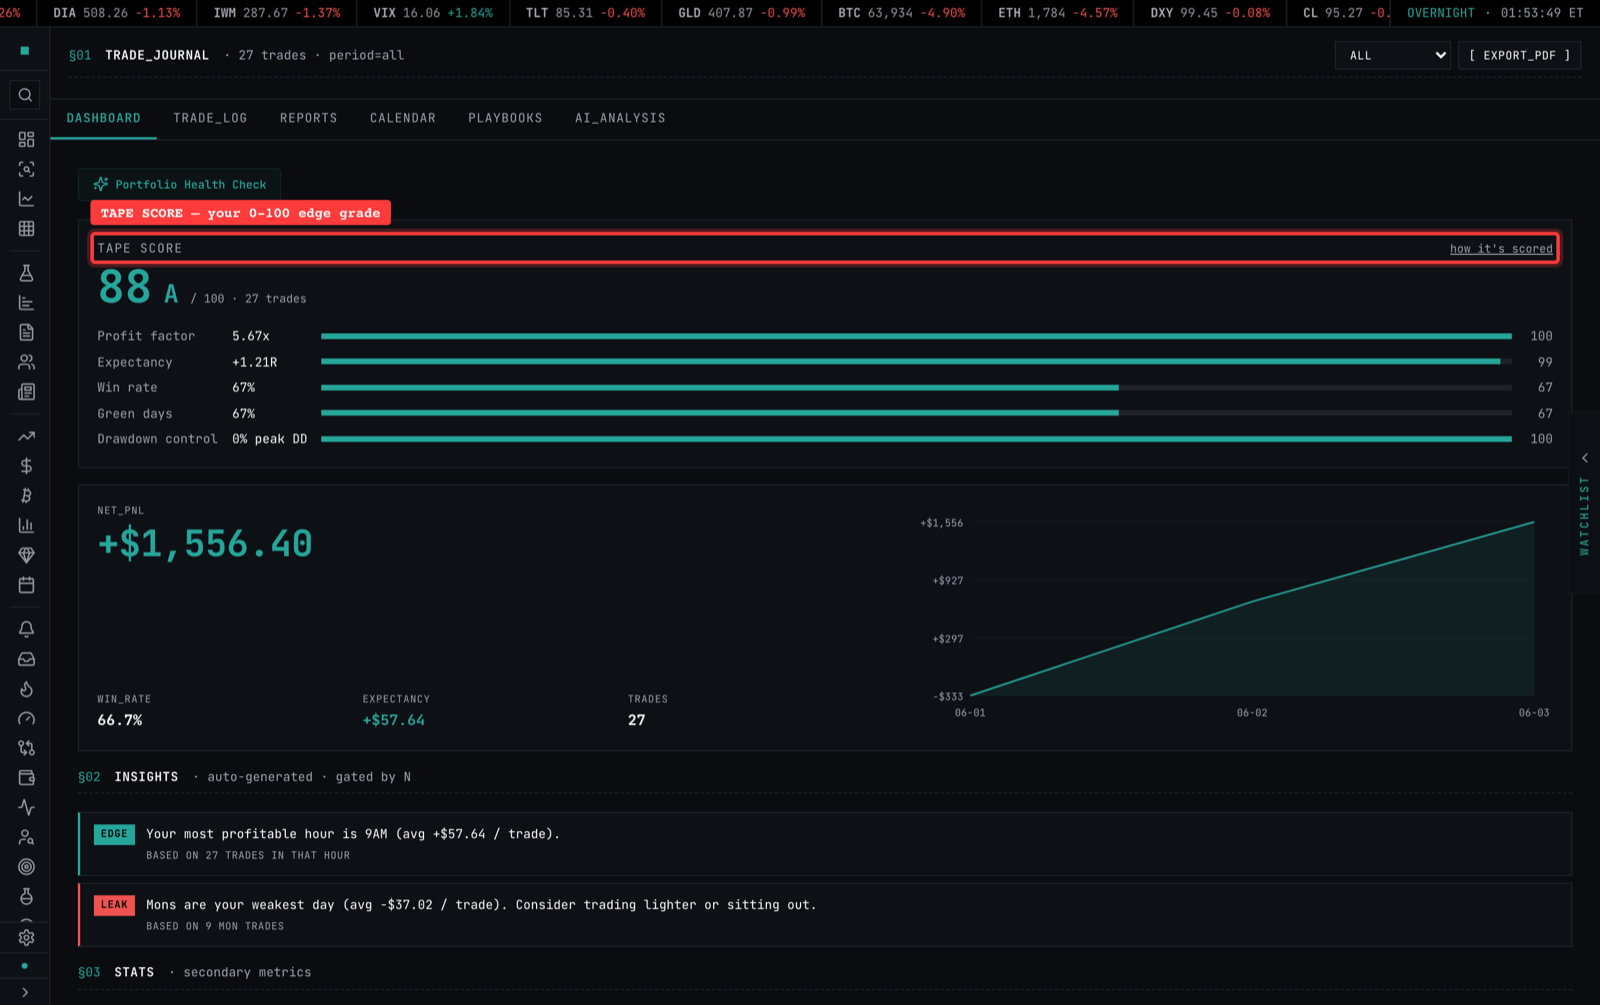This screenshot has height=1005, width=1600.
Task: Click the BTC ticker quote
Action: (902, 13)
